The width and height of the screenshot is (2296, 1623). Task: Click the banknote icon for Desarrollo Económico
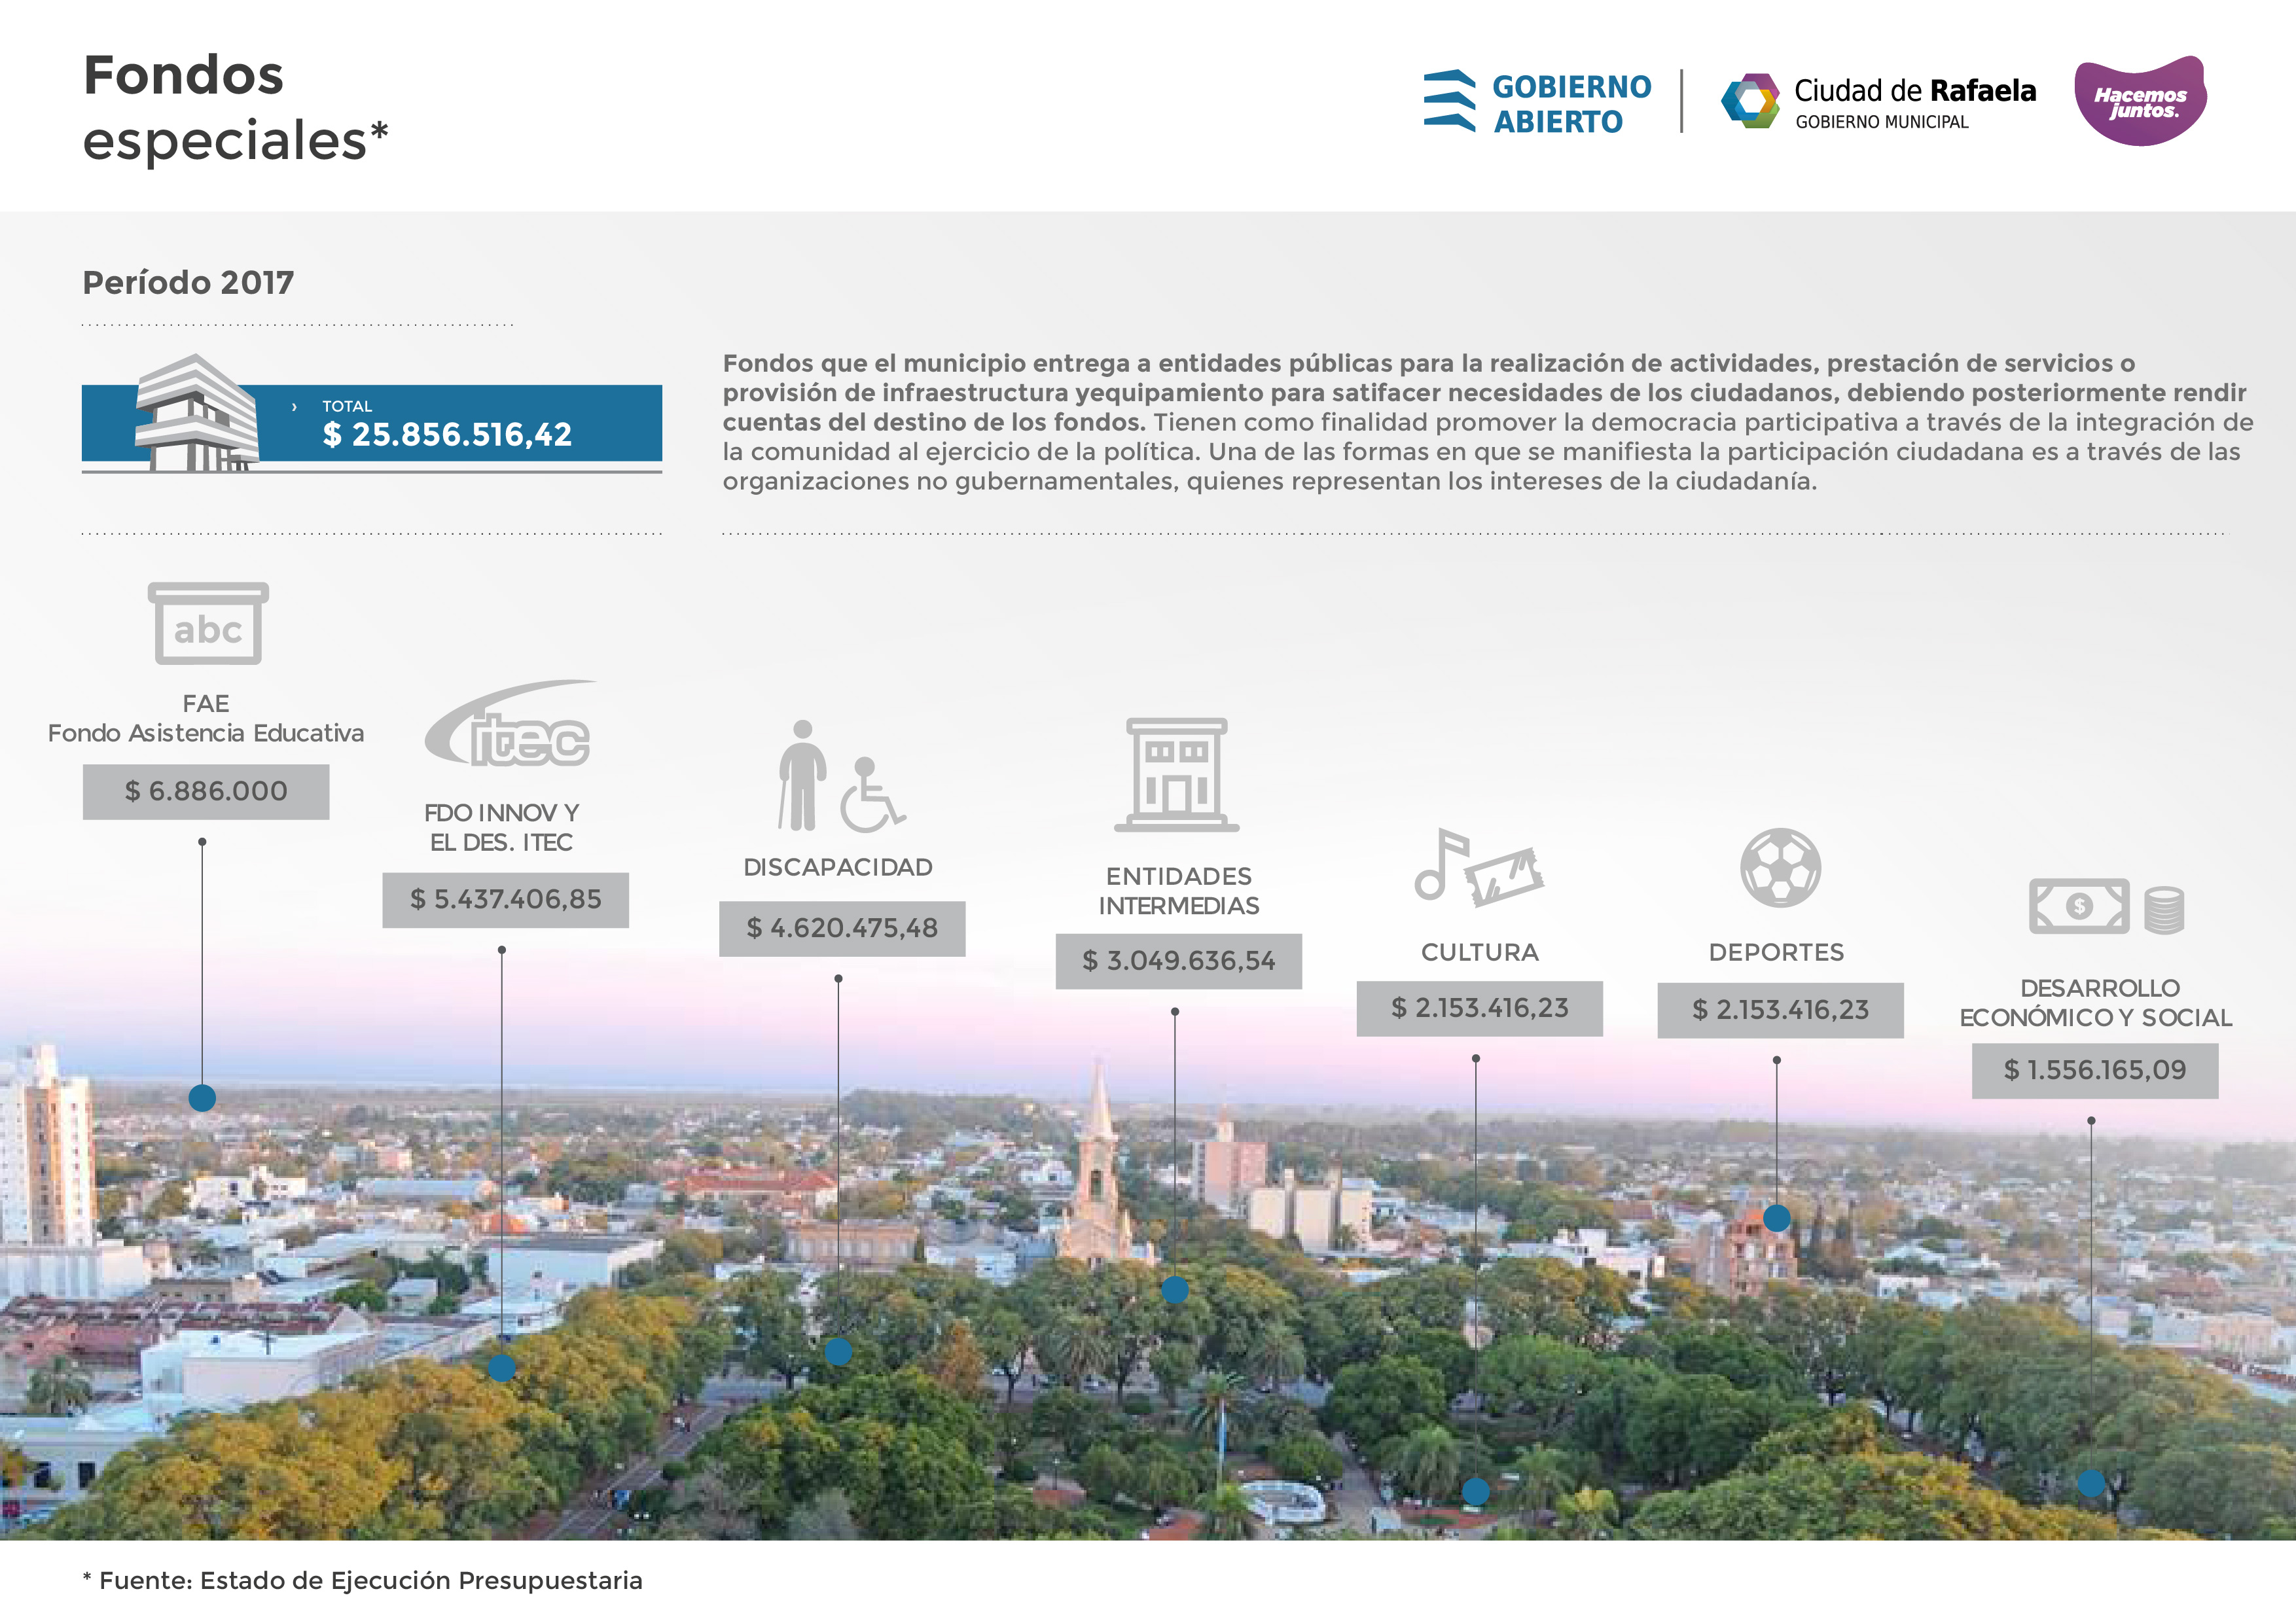2079,906
